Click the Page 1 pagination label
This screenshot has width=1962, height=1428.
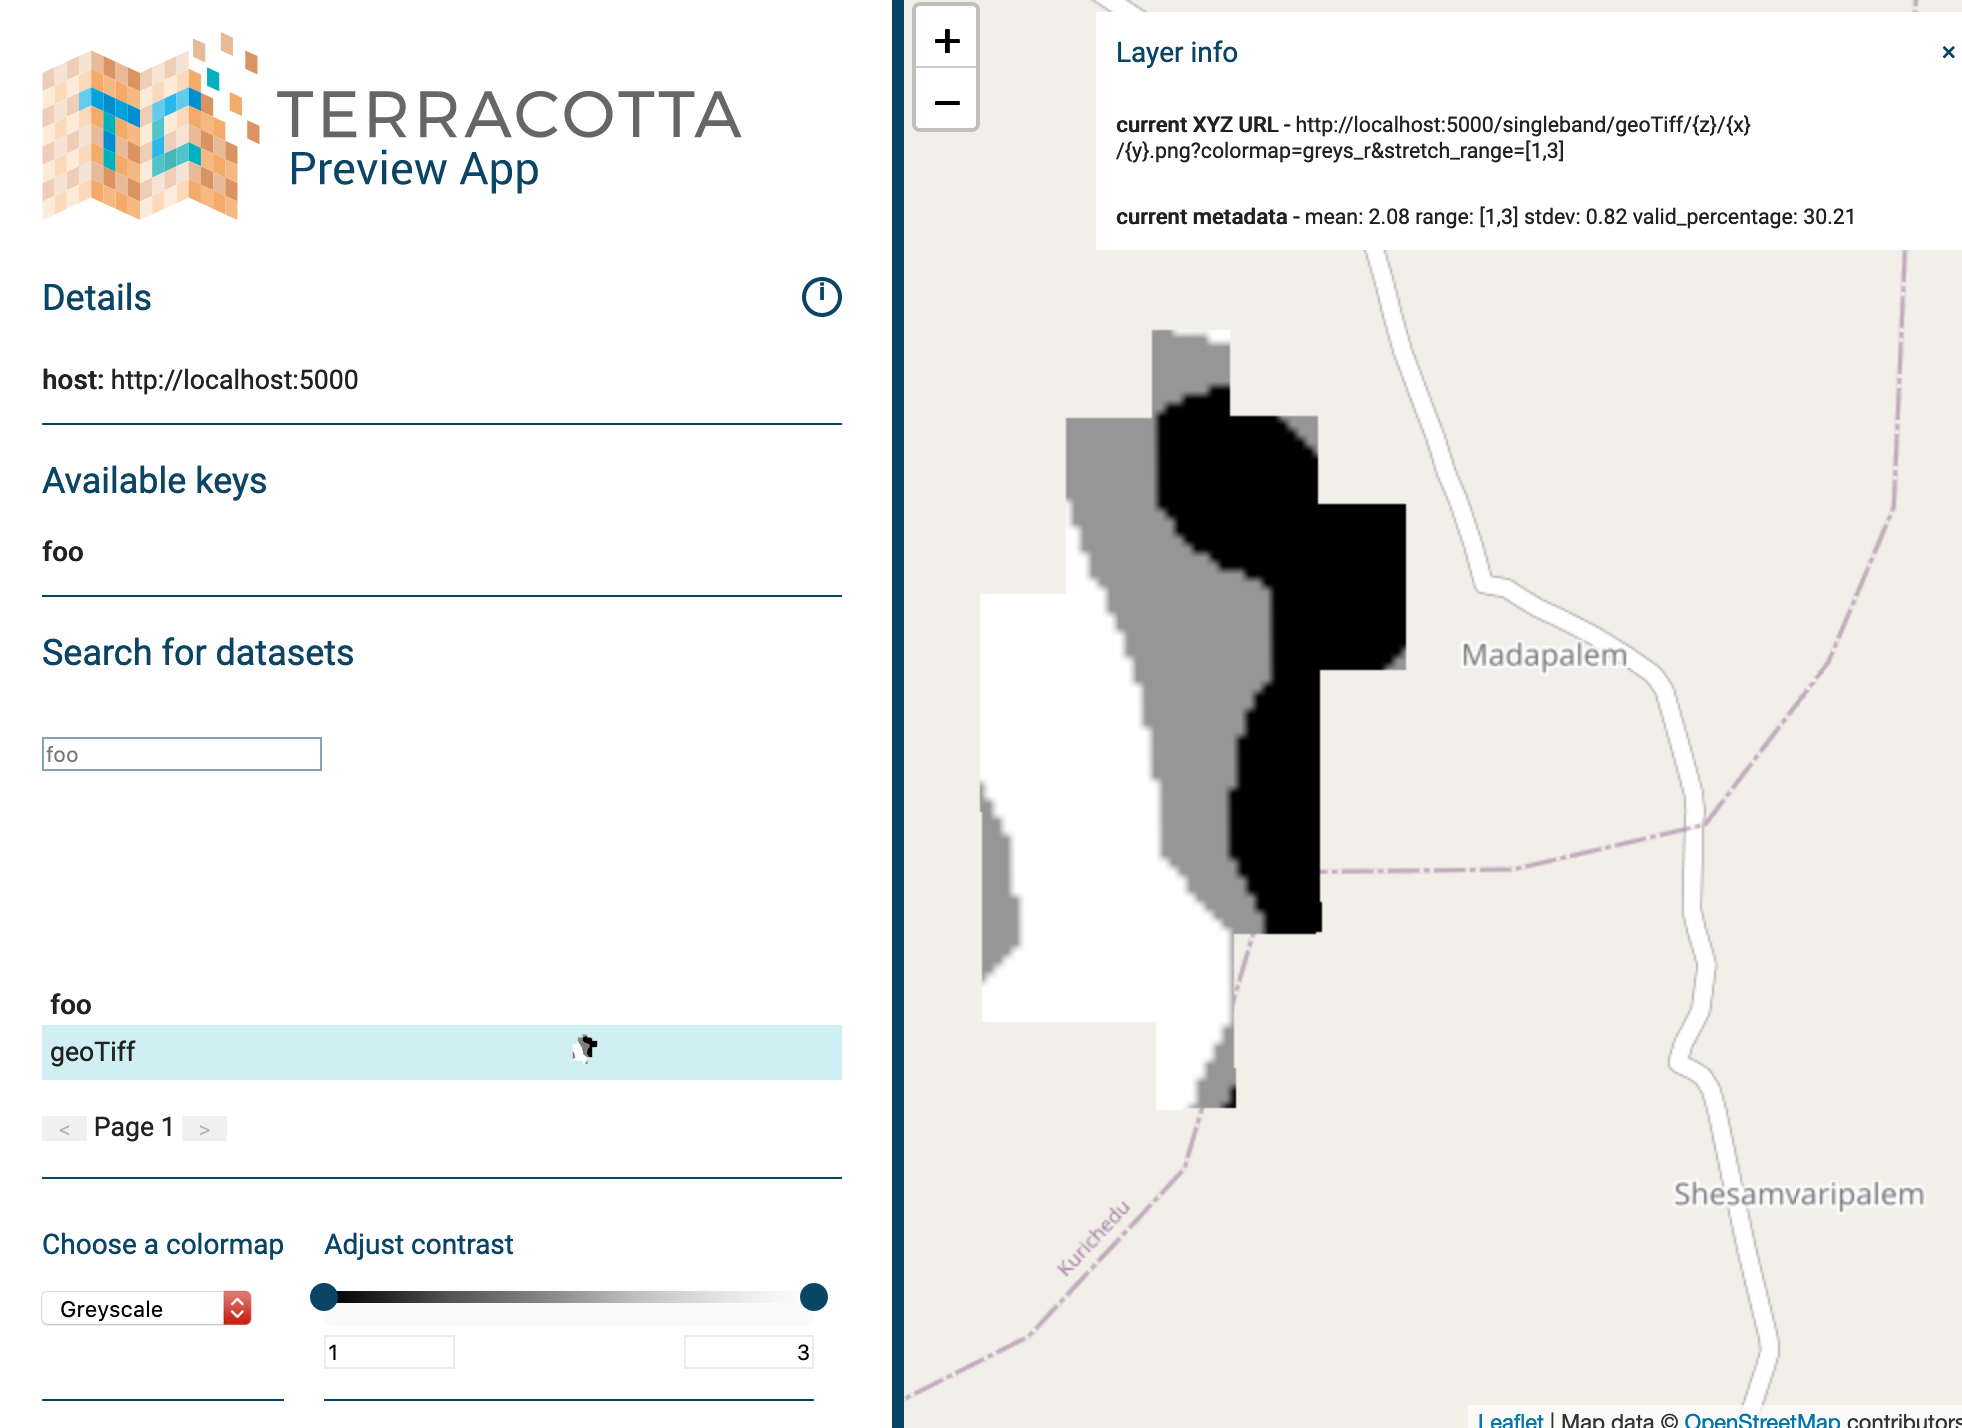[133, 1126]
